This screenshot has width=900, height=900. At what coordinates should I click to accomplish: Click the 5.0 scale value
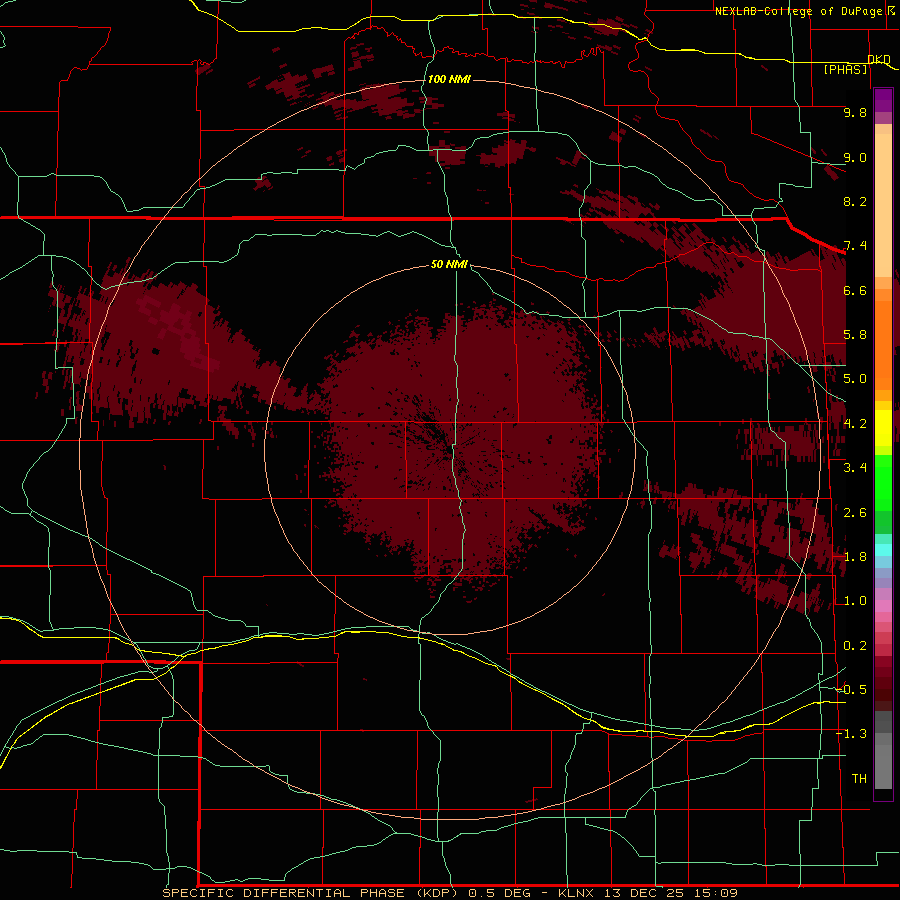(855, 379)
